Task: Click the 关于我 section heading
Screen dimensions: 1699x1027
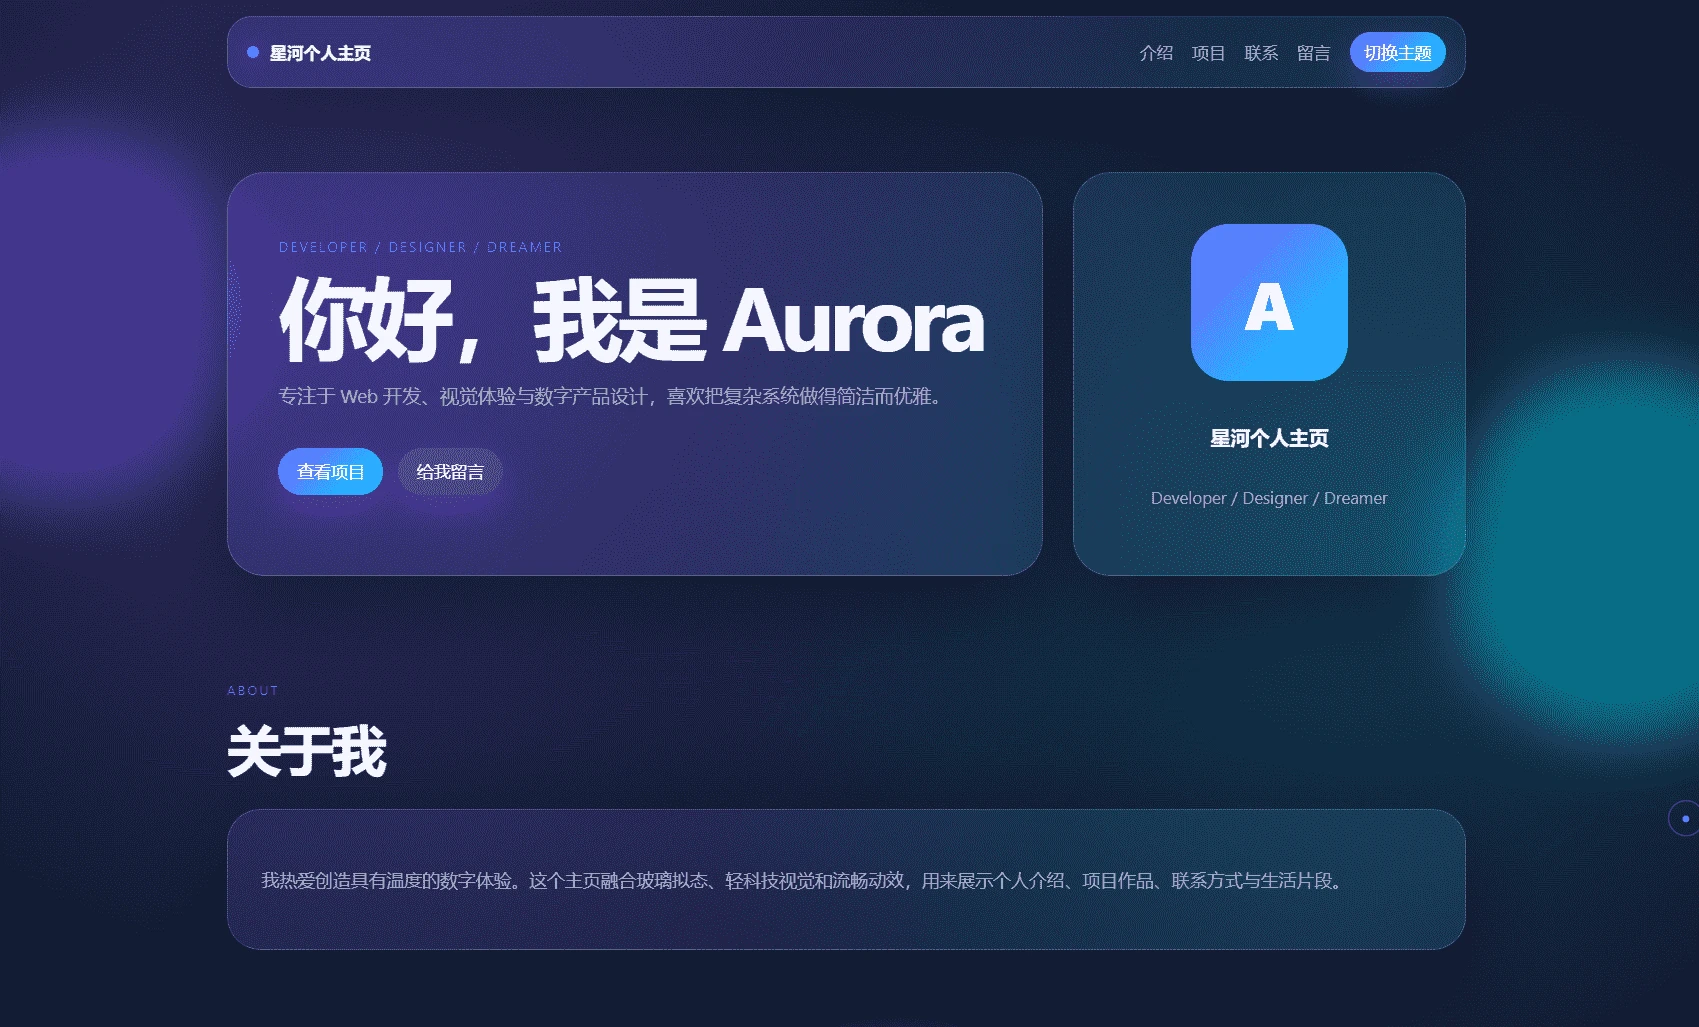Action: click(x=306, y=751)
